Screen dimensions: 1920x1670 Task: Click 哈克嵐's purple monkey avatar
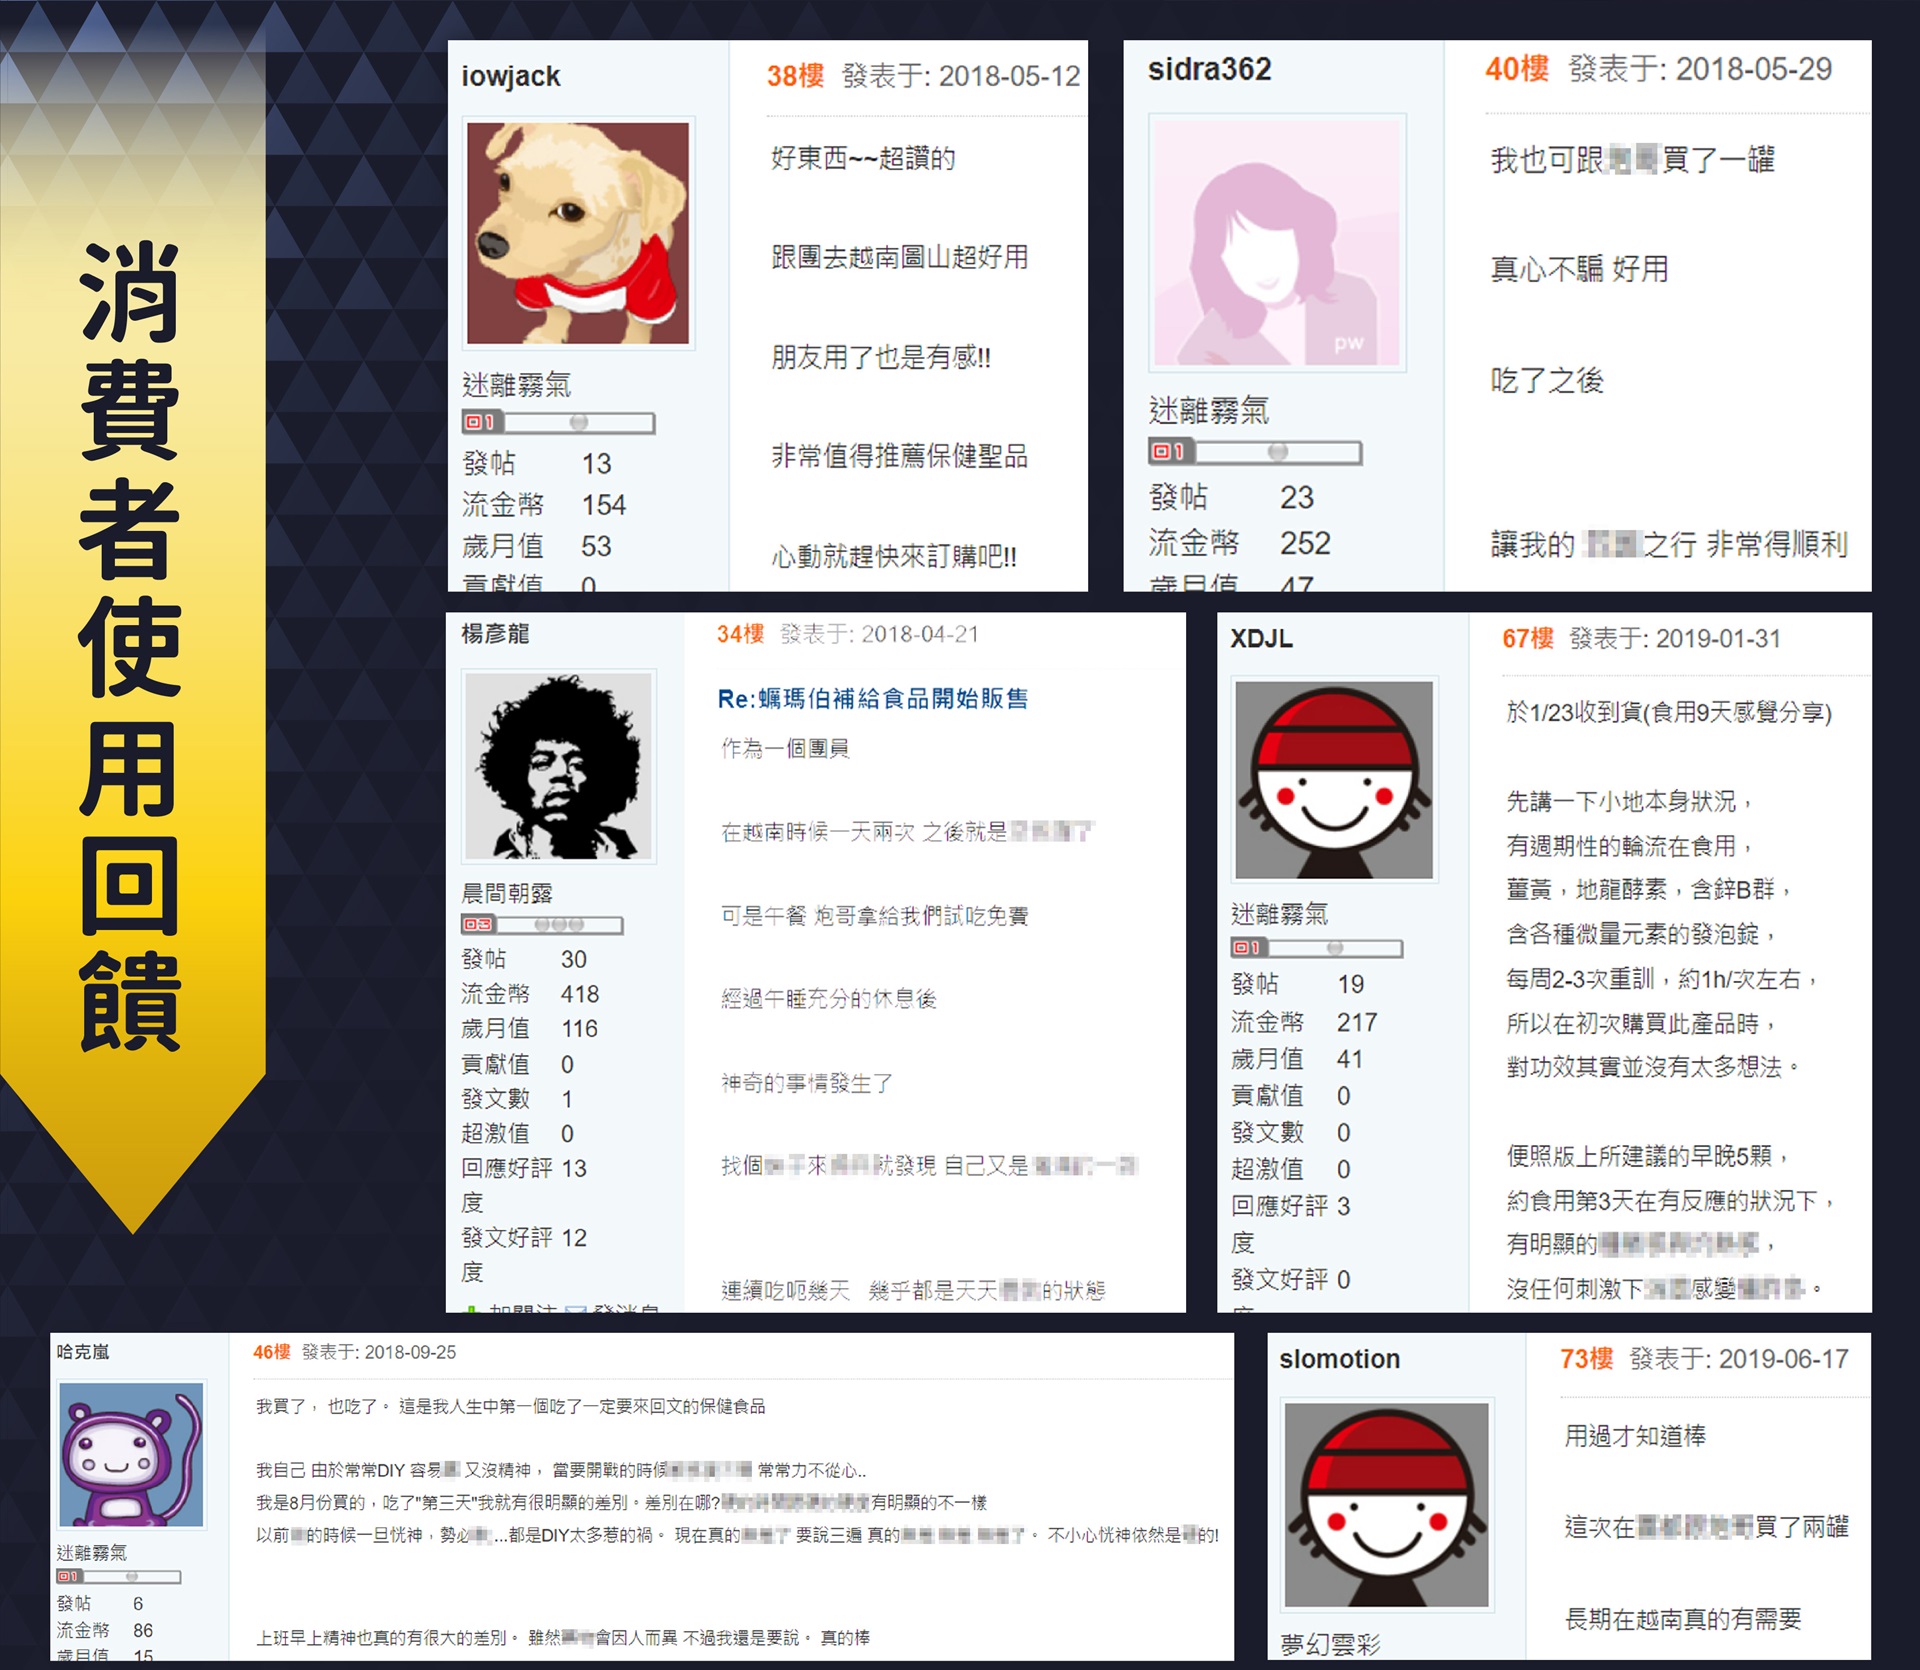[131, 1454]
